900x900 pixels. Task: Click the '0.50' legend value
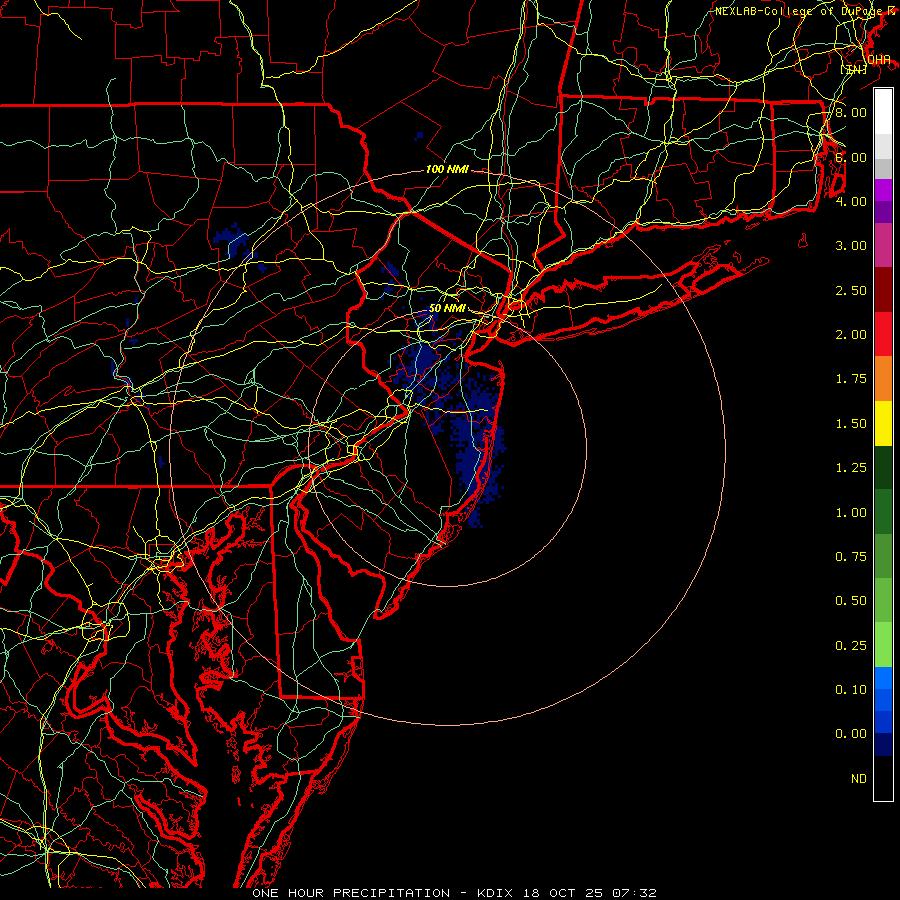click(x=851, y=601)
